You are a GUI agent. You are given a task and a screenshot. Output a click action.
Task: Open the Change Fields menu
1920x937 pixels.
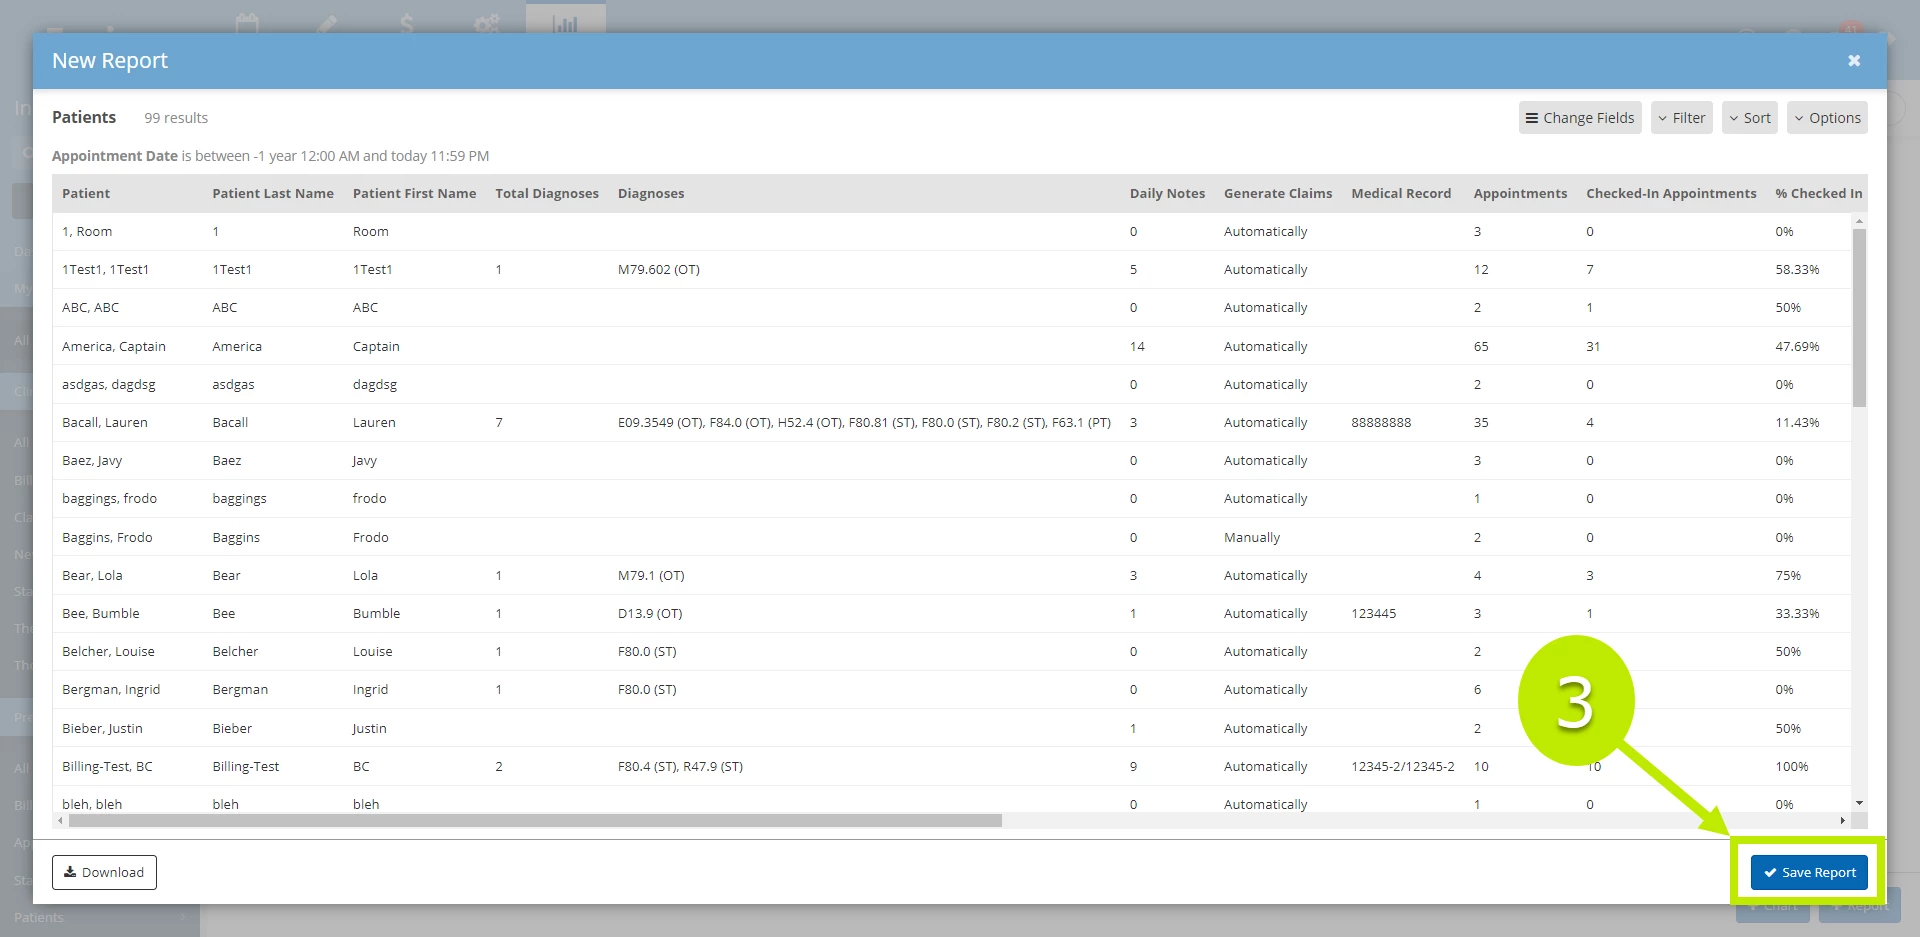point(1580,118)
